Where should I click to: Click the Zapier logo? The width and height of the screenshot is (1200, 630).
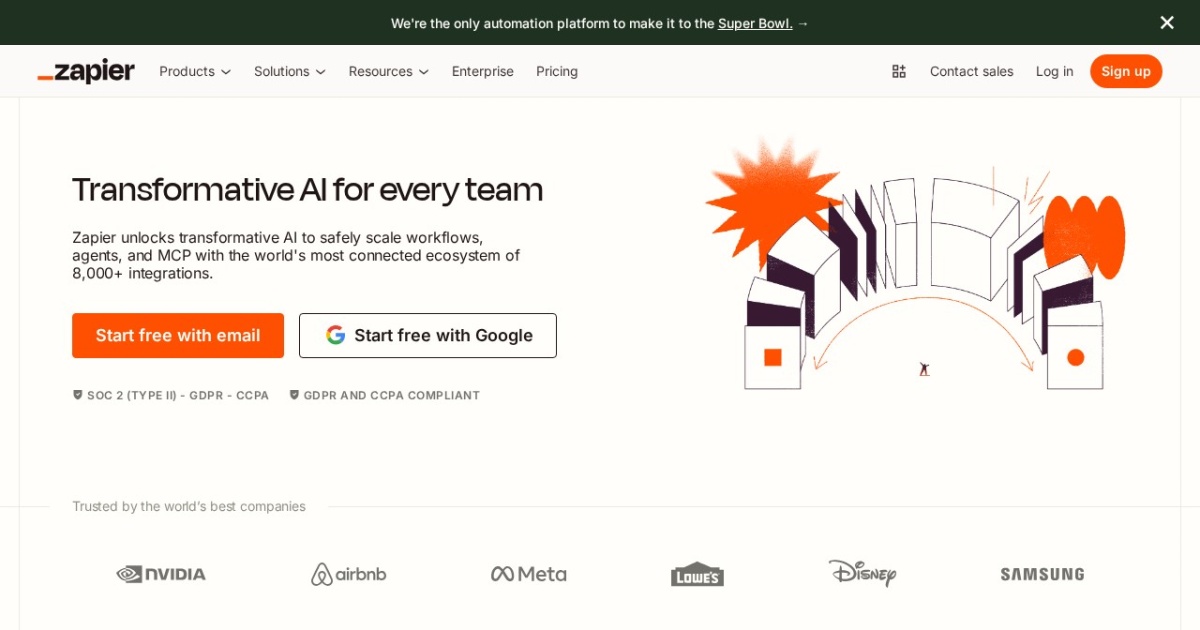coord(85,71)
